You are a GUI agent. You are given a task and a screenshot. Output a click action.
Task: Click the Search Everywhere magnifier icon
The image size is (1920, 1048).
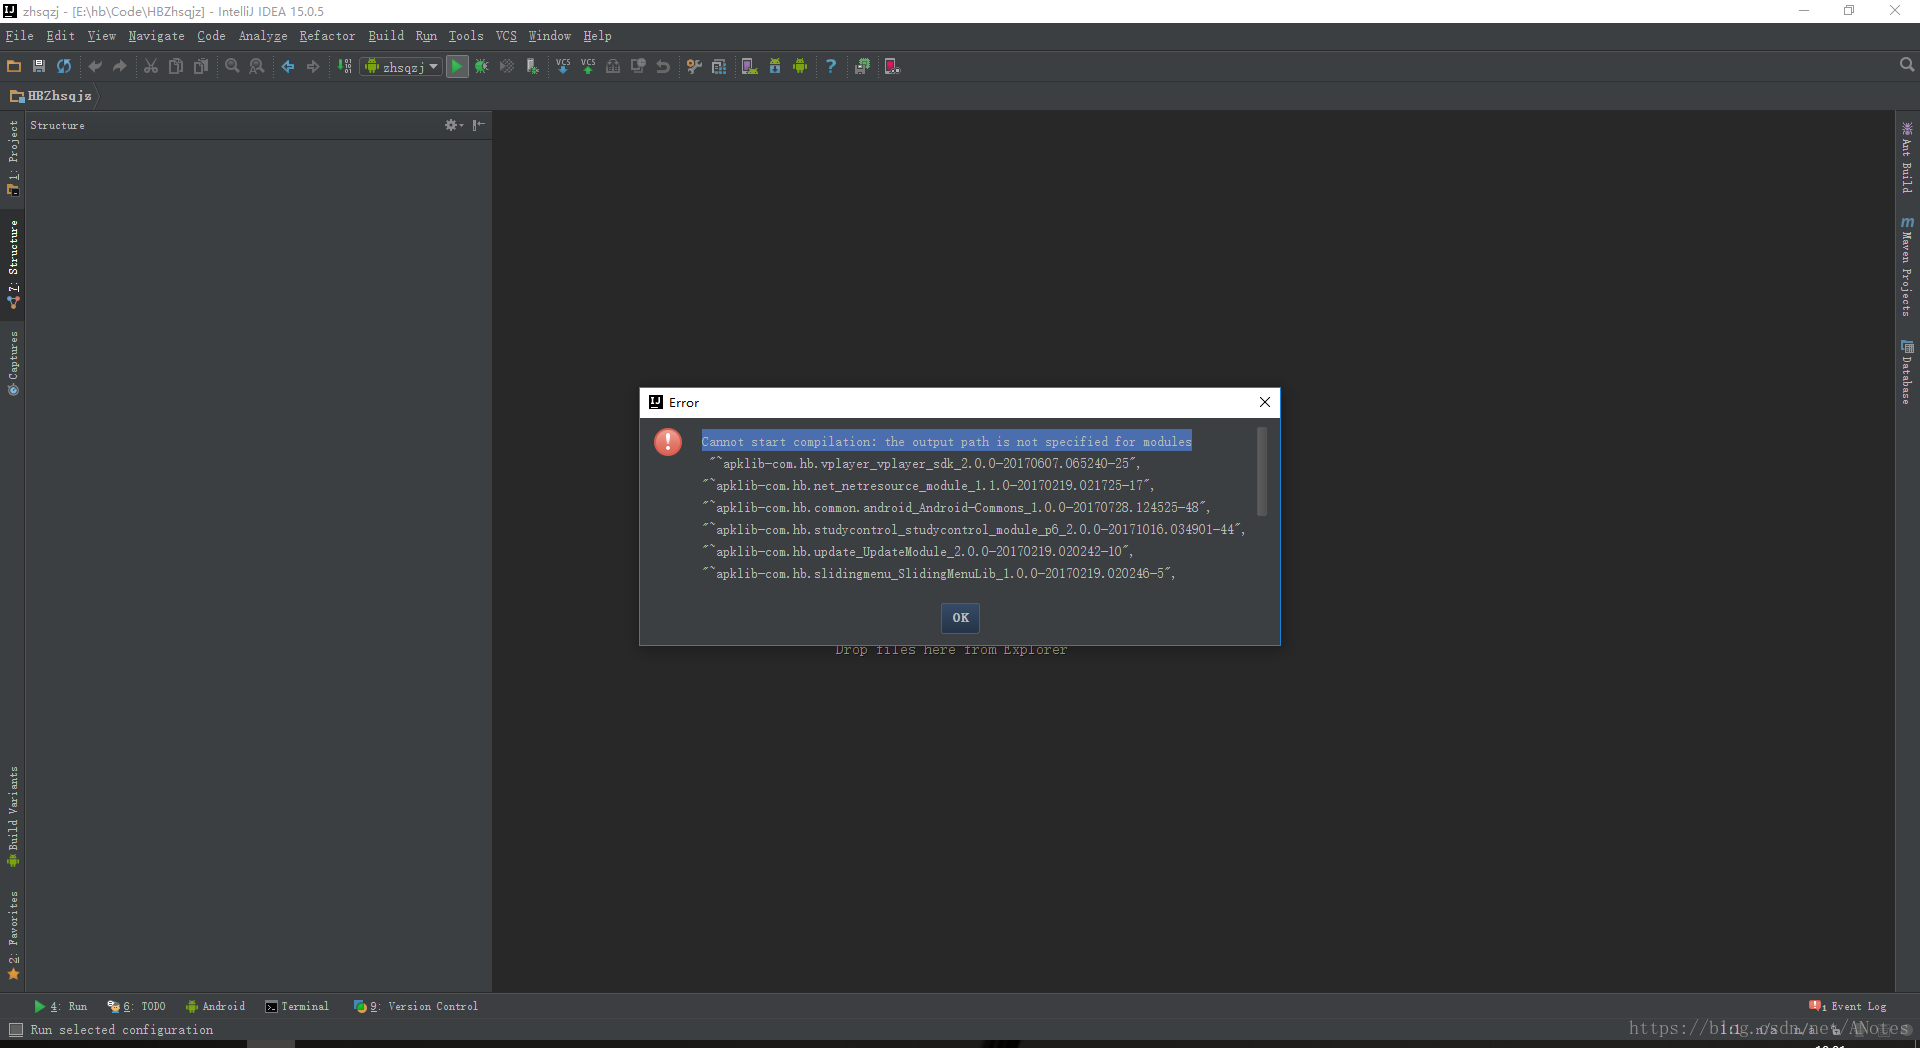pos(1906,65)
